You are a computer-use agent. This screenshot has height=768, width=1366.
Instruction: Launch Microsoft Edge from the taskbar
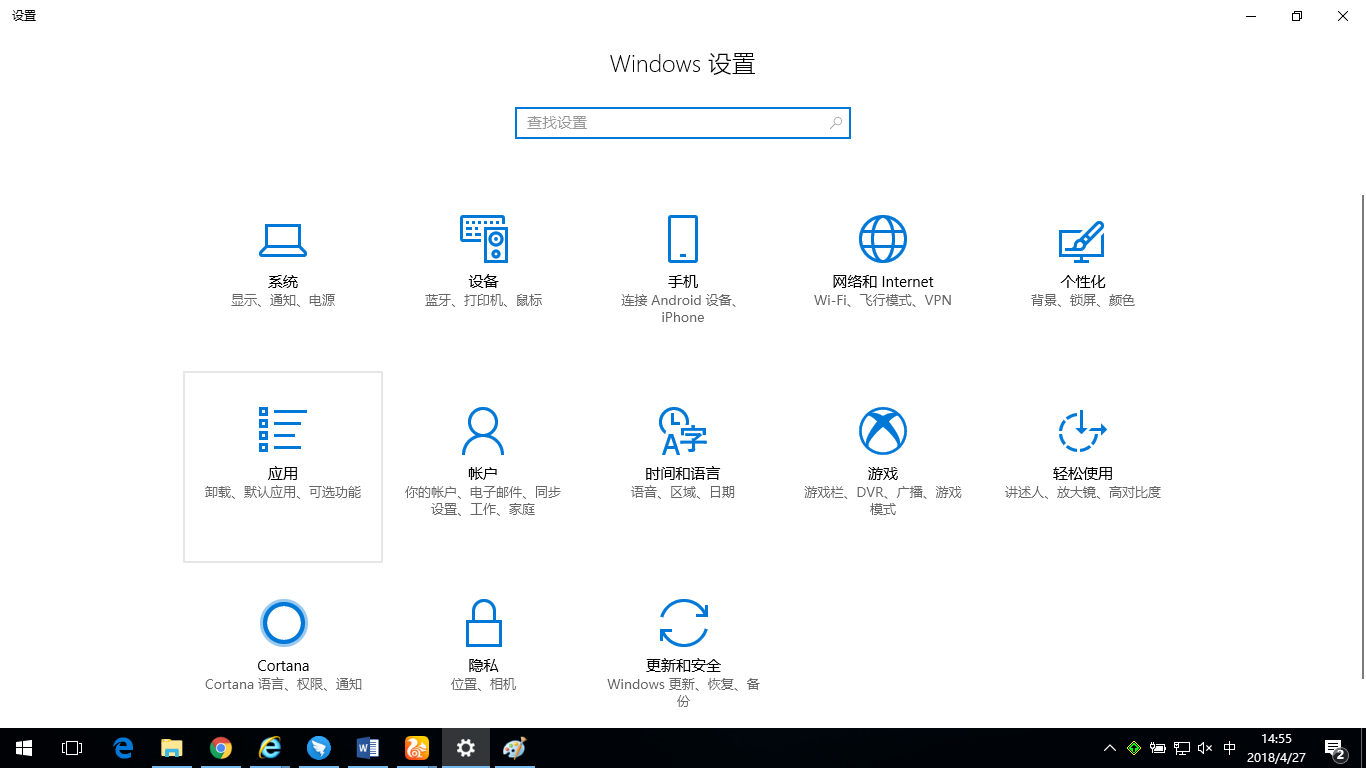click(x=123, y=748)
